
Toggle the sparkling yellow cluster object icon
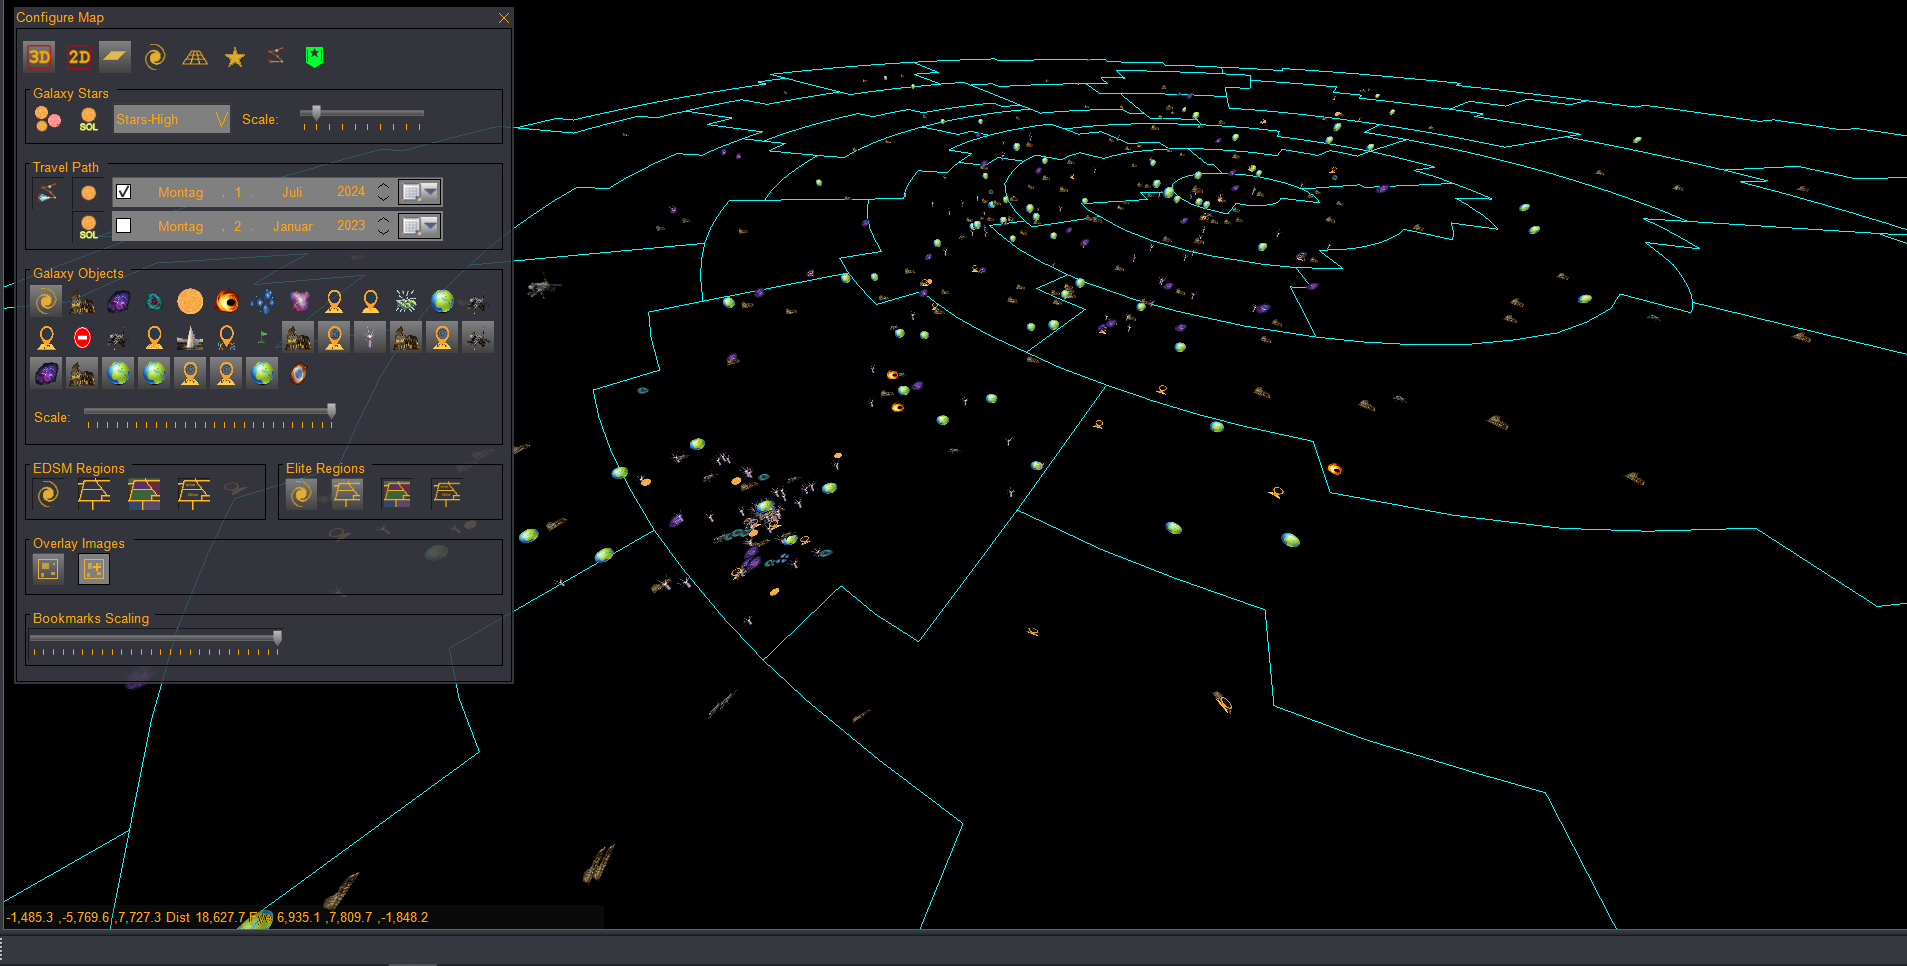[x=406, y=301]
